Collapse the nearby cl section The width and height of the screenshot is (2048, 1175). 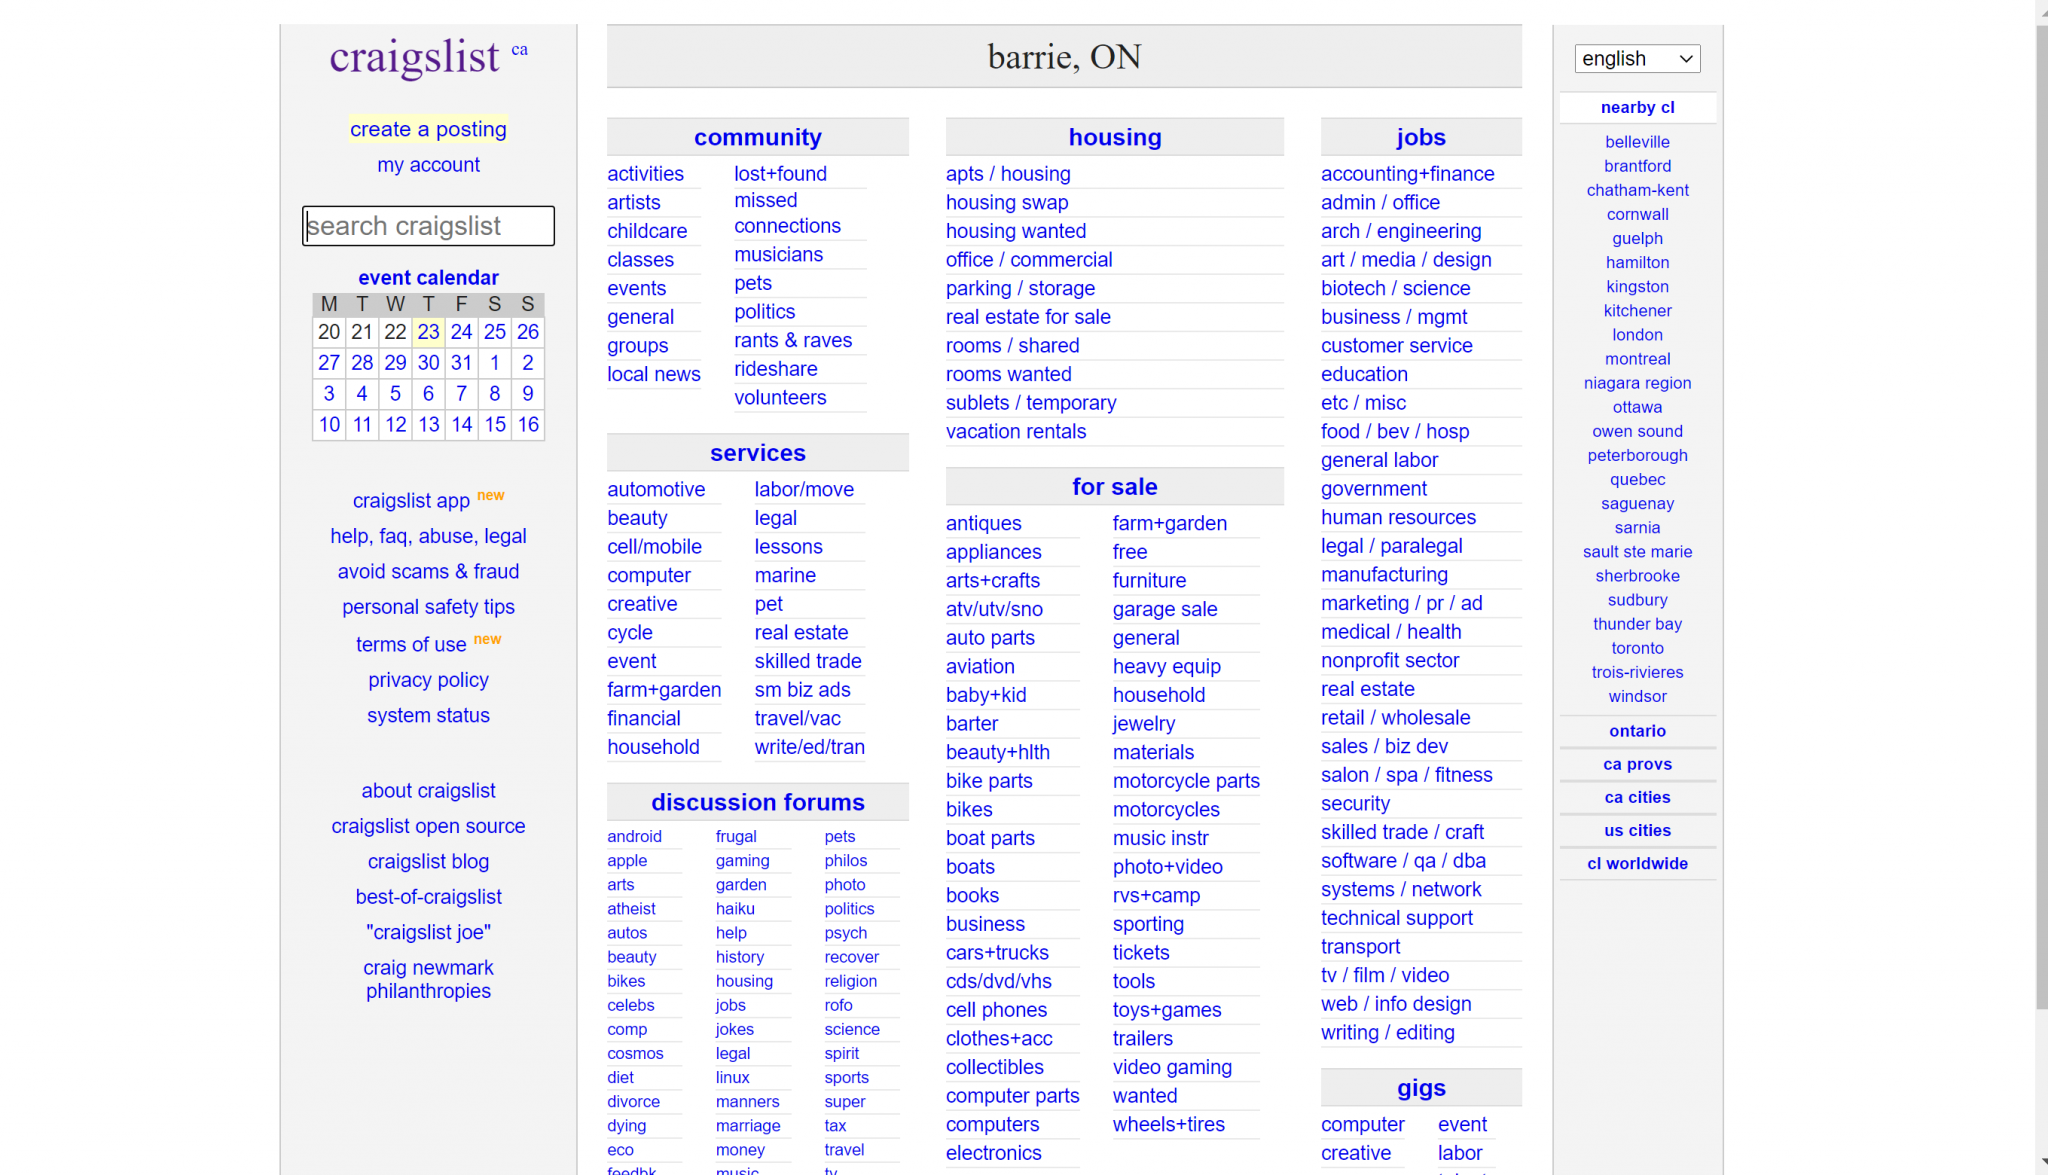1637,107
